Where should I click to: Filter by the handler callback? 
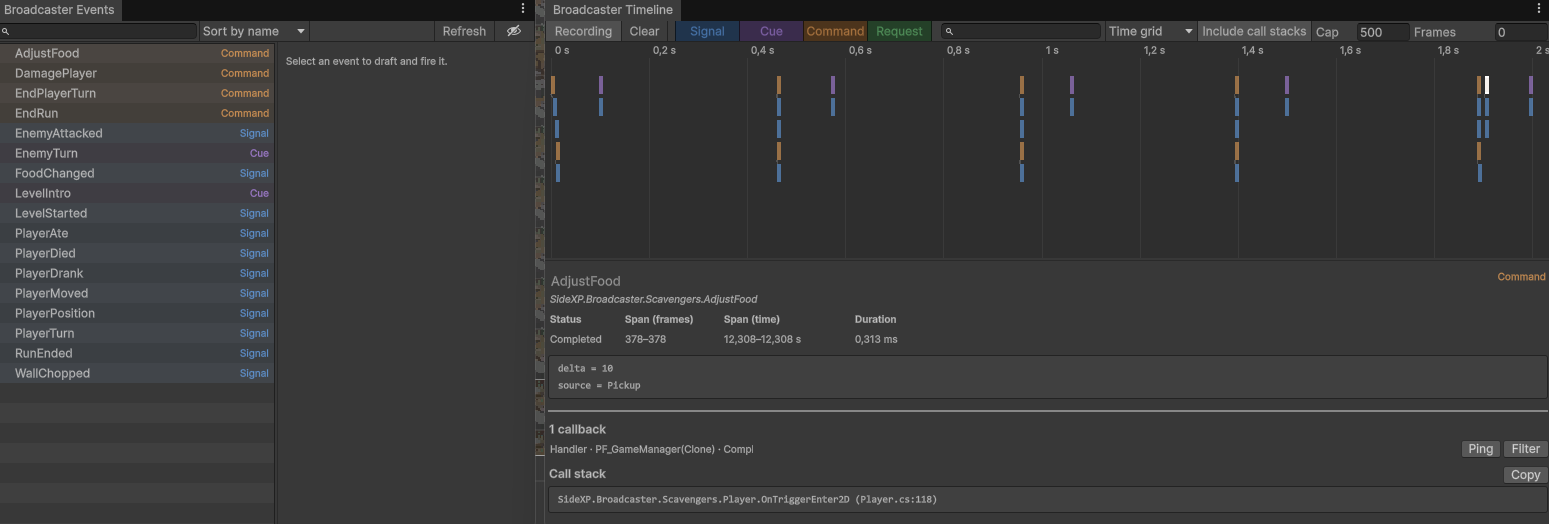click(x=1525, y=449)
